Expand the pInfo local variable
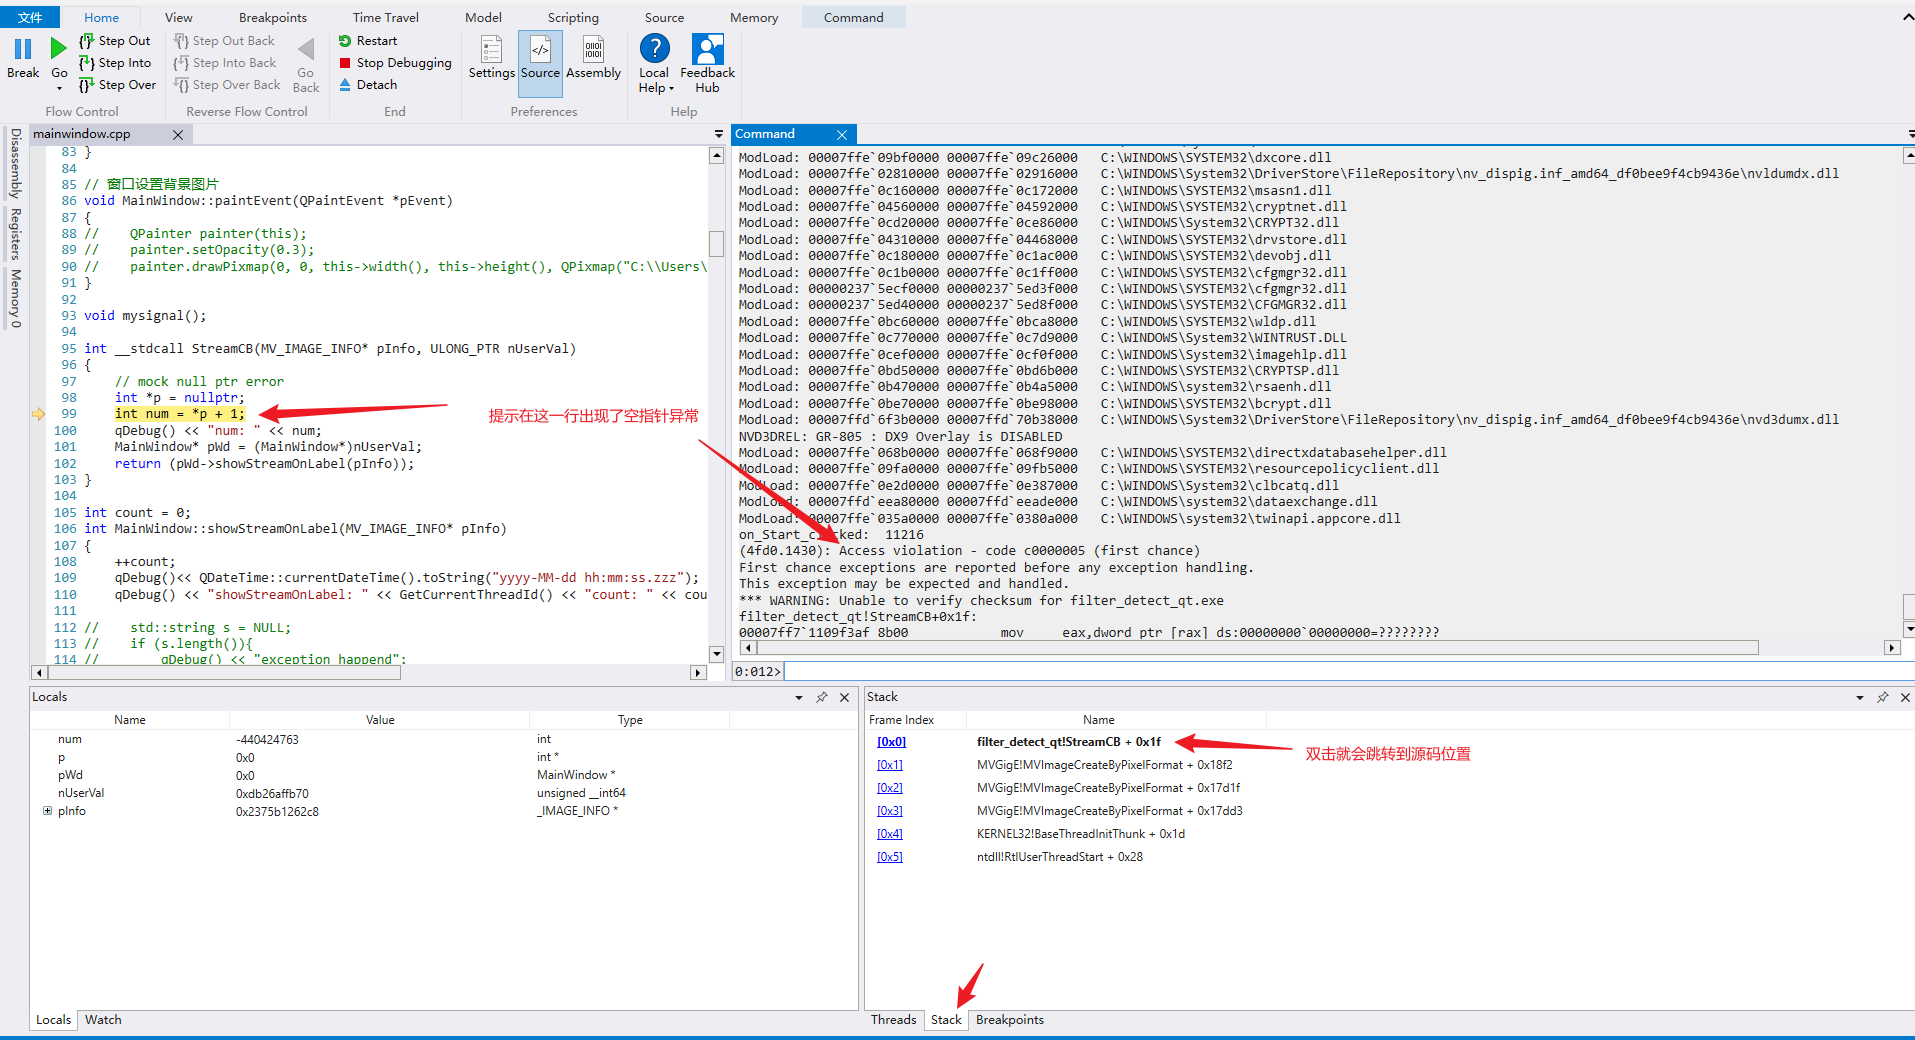The height and width of the screenshot is (1040, 1915). tap(47, 811)
